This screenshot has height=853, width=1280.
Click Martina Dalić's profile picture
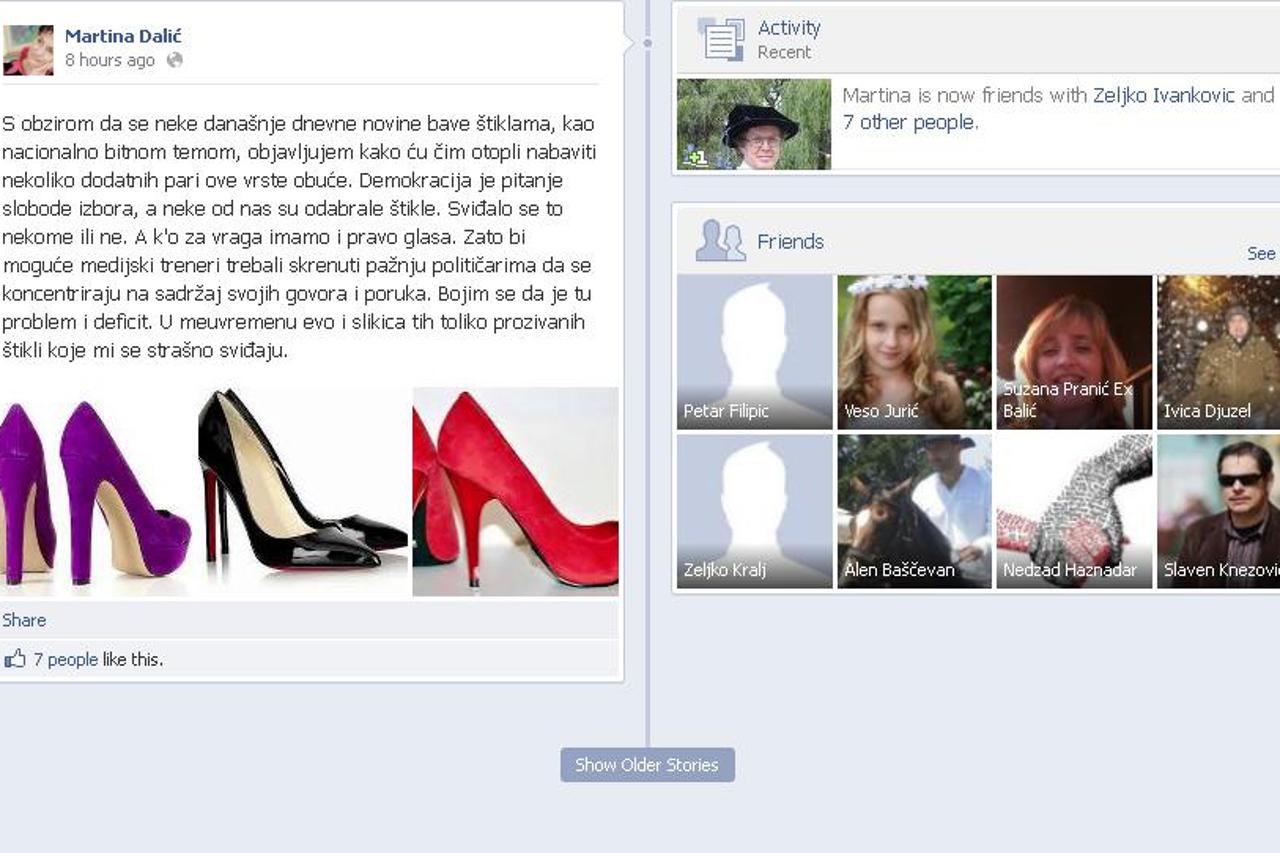(28, 50)
